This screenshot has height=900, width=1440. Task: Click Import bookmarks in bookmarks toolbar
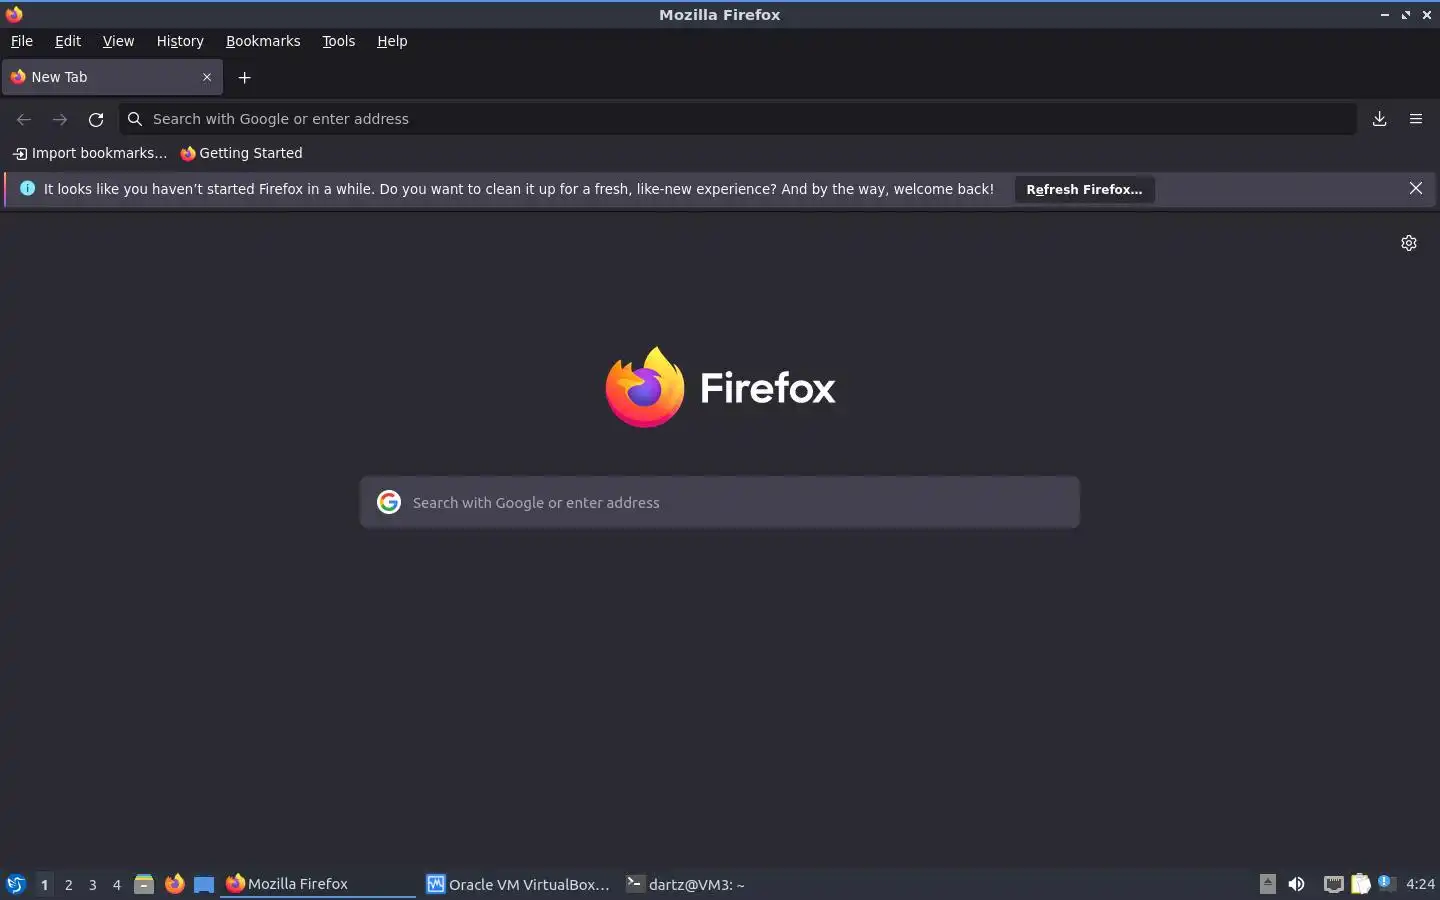coord(90,153)
